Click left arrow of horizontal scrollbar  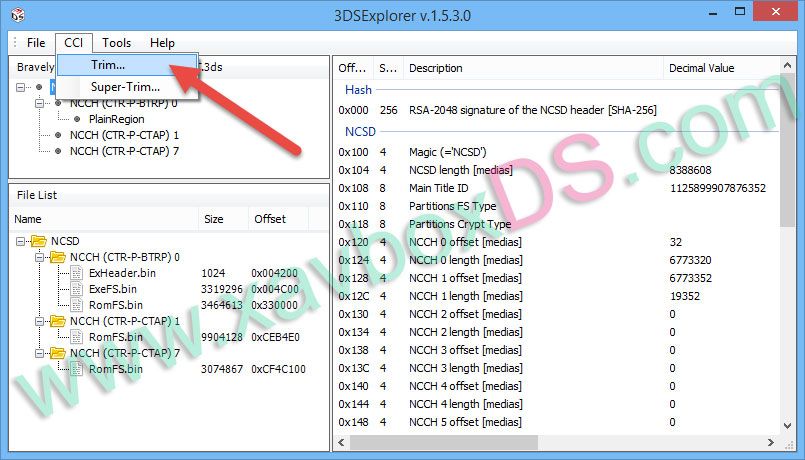[341, 442]
